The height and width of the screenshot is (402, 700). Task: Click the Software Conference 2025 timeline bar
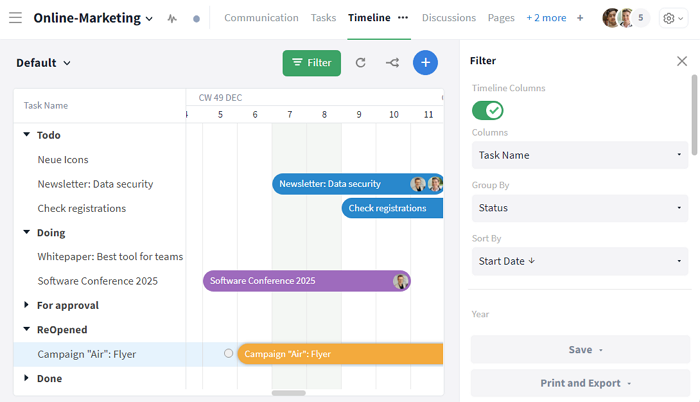(x=300, y=281)
